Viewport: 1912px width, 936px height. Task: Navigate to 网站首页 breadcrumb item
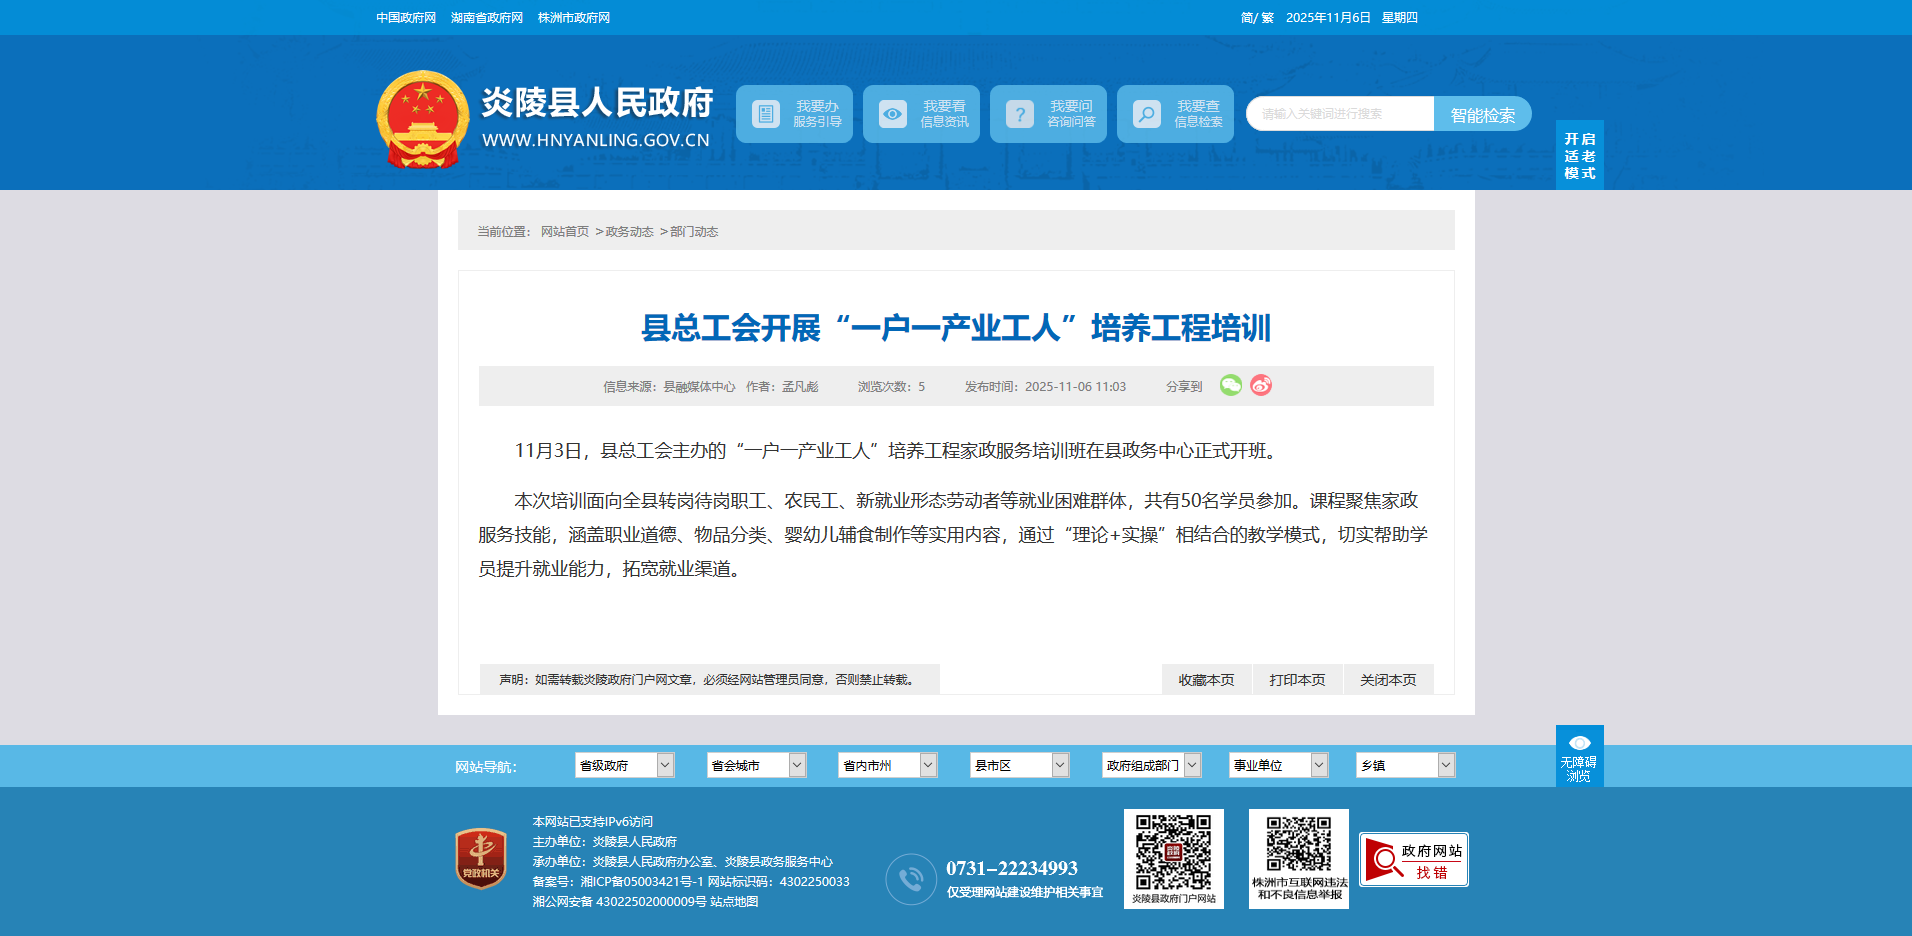coord(565,232)
